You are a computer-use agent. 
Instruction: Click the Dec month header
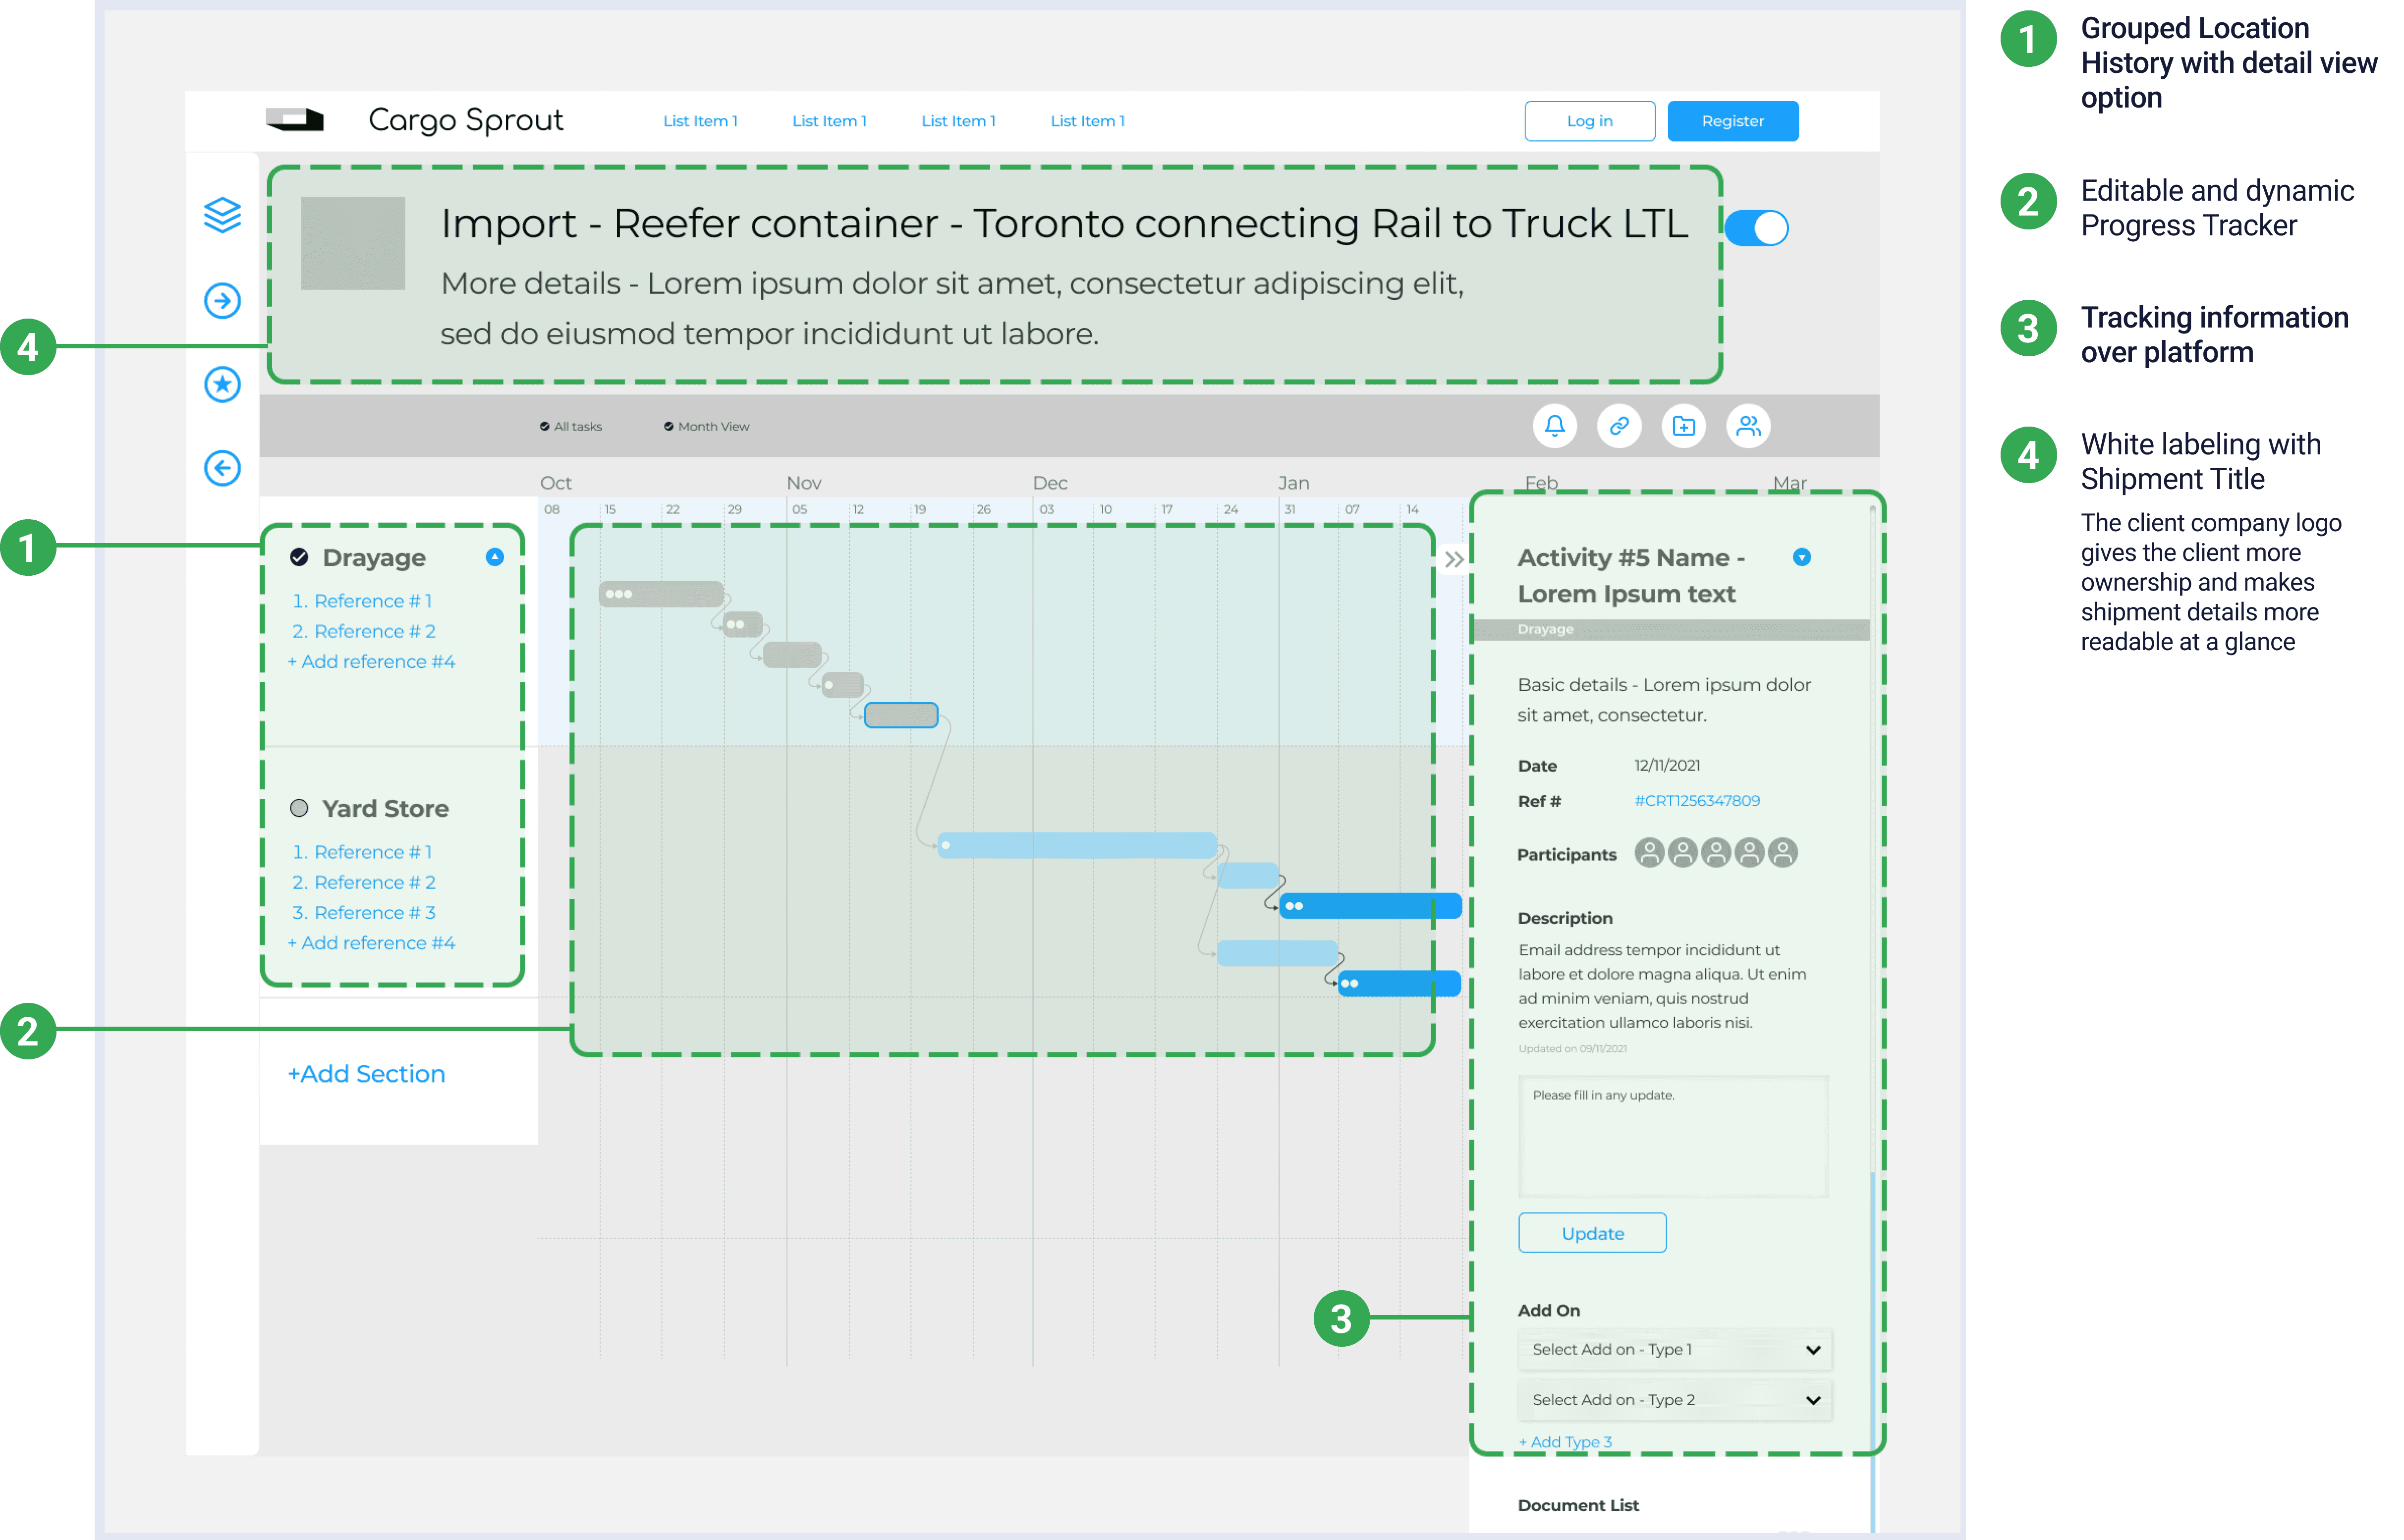pos(1049,483)
